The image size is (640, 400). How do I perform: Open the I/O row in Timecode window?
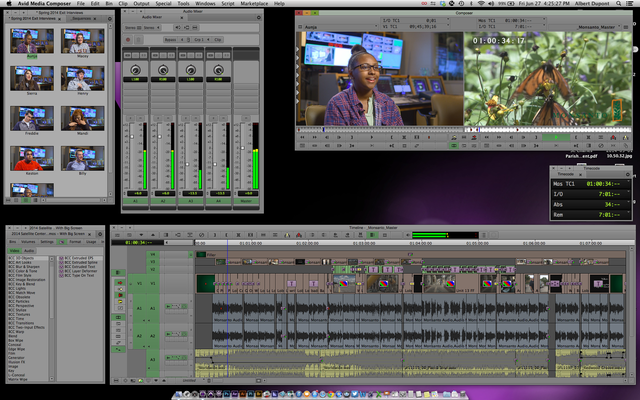coord(590,194)
